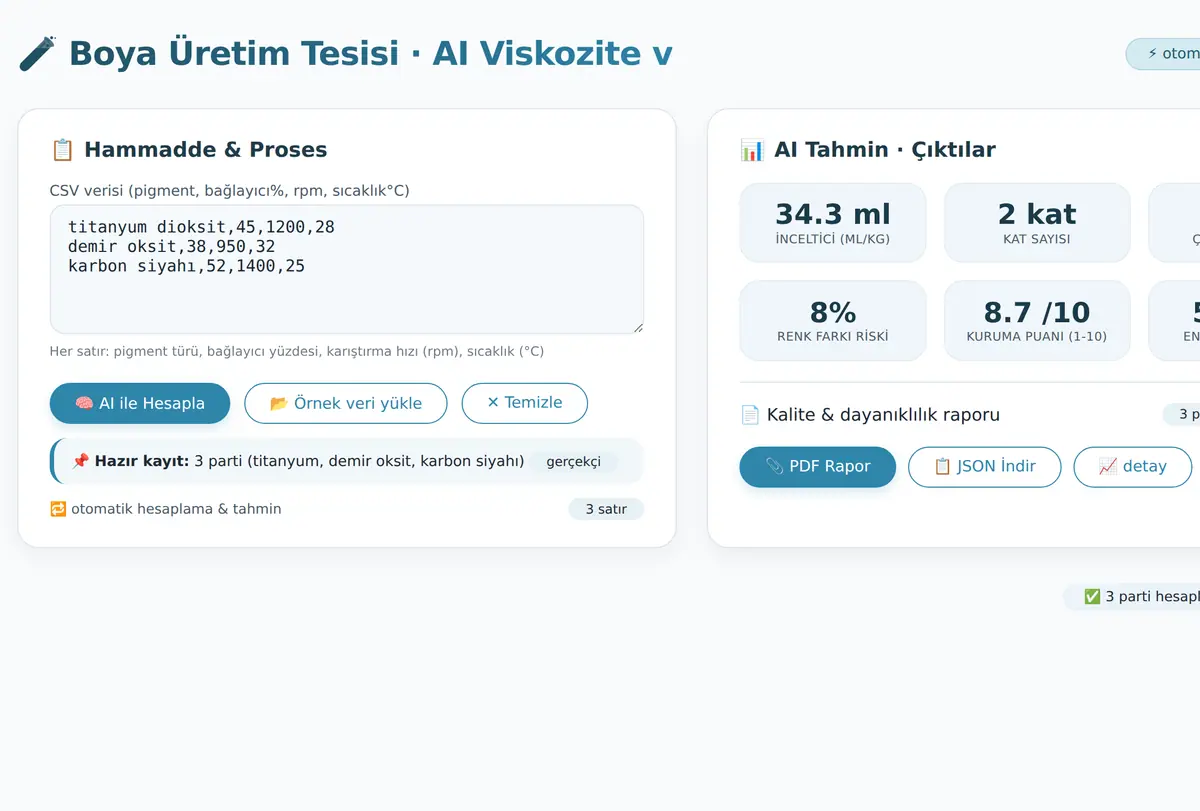Click the Her satır hint text

297,352
